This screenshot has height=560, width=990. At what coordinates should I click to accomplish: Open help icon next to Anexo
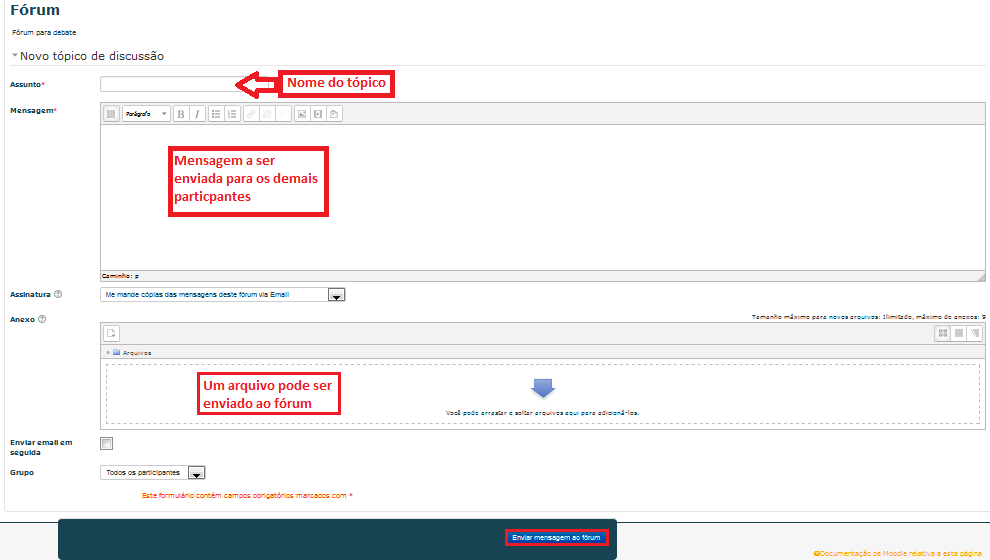42,320
